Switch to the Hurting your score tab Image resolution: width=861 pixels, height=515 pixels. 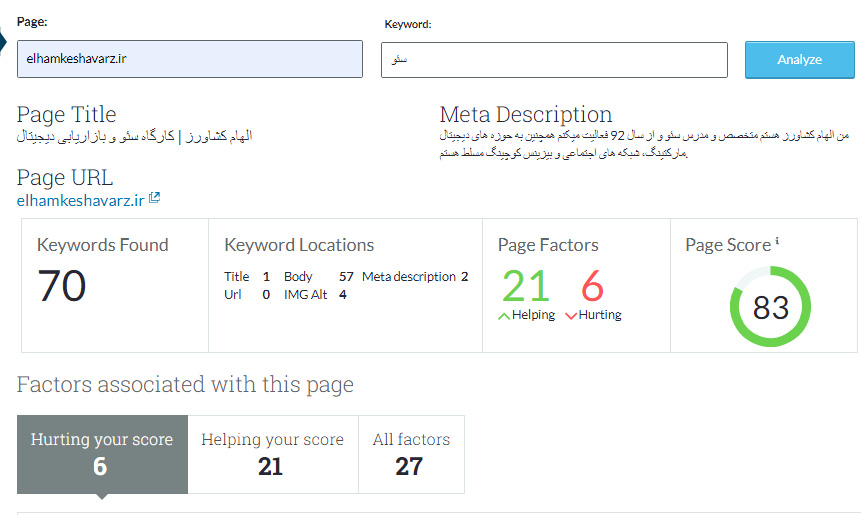(x=101, y=454)
